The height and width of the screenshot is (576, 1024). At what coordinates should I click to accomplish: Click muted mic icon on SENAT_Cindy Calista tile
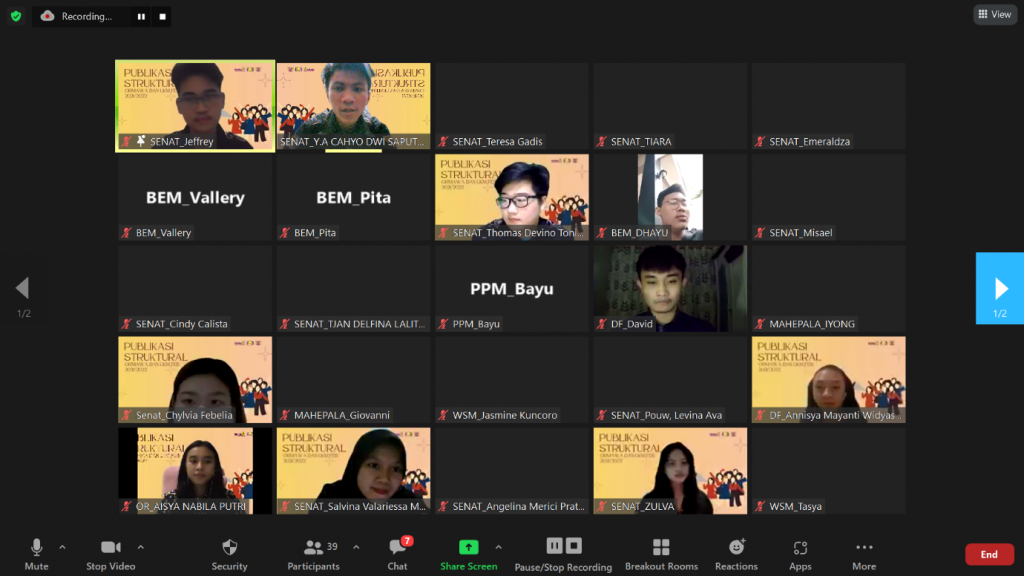pos(127,324)
